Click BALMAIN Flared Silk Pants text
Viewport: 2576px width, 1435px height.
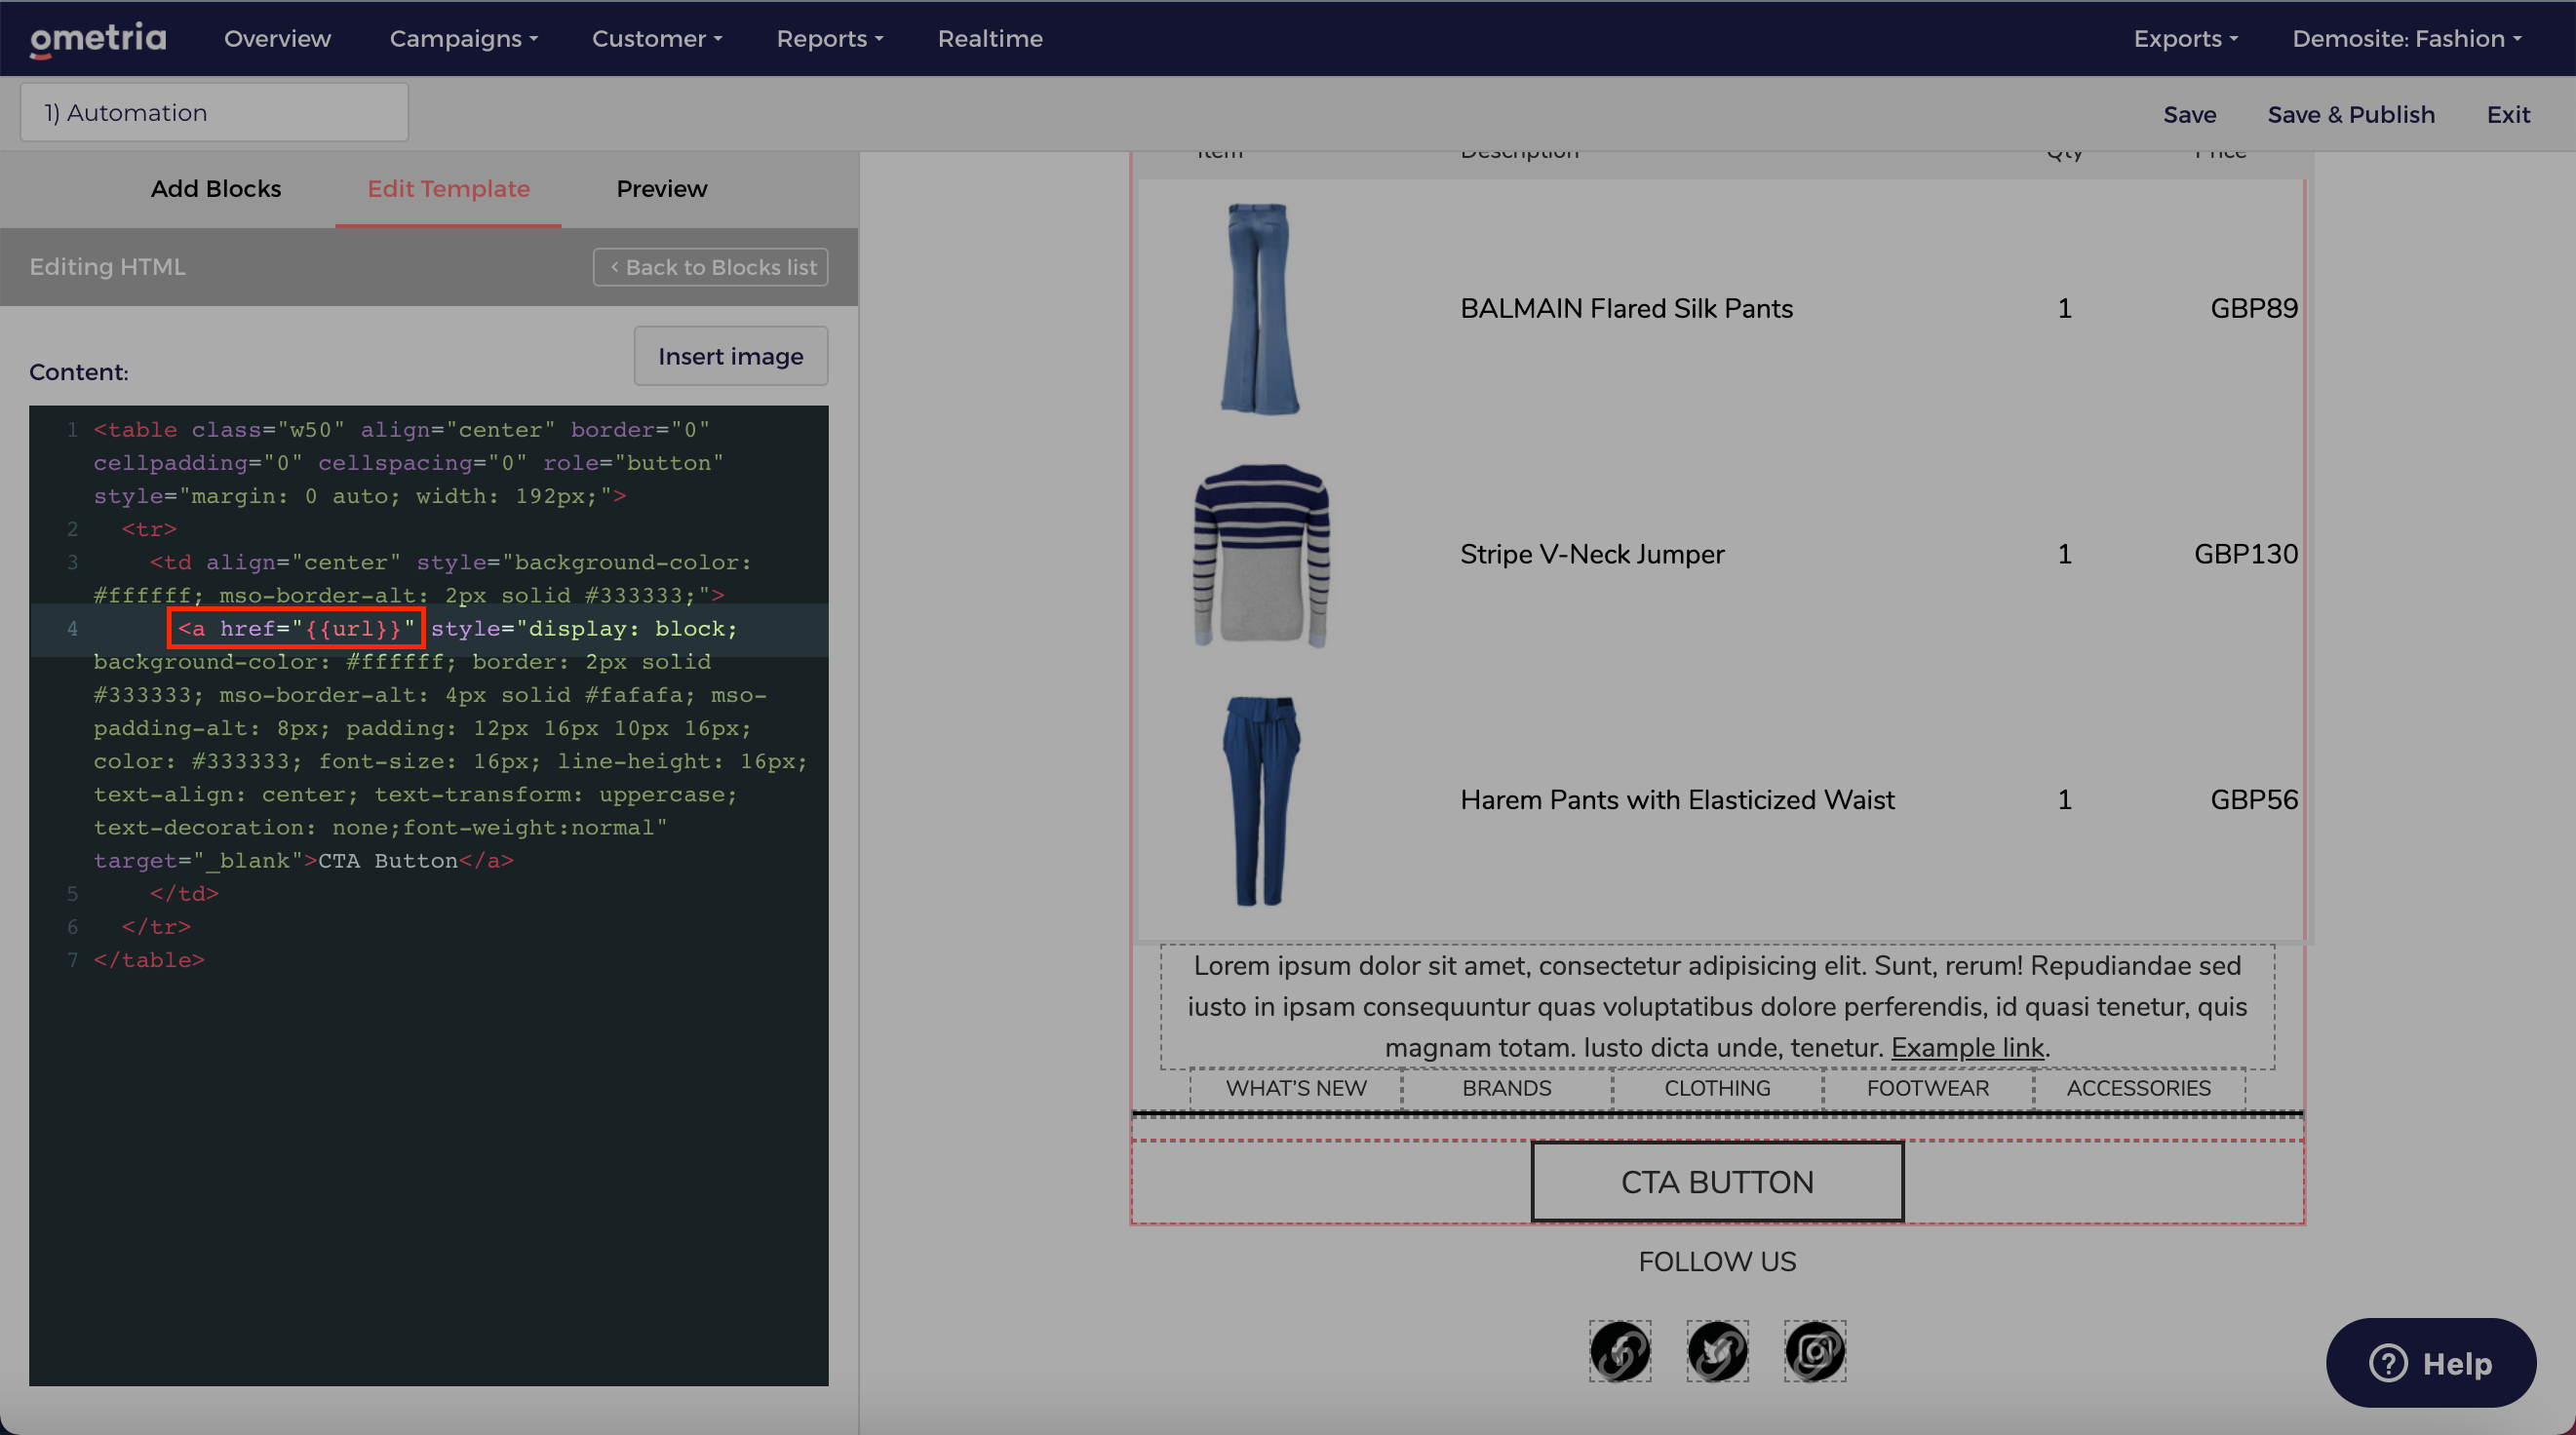click(1626, 309)
